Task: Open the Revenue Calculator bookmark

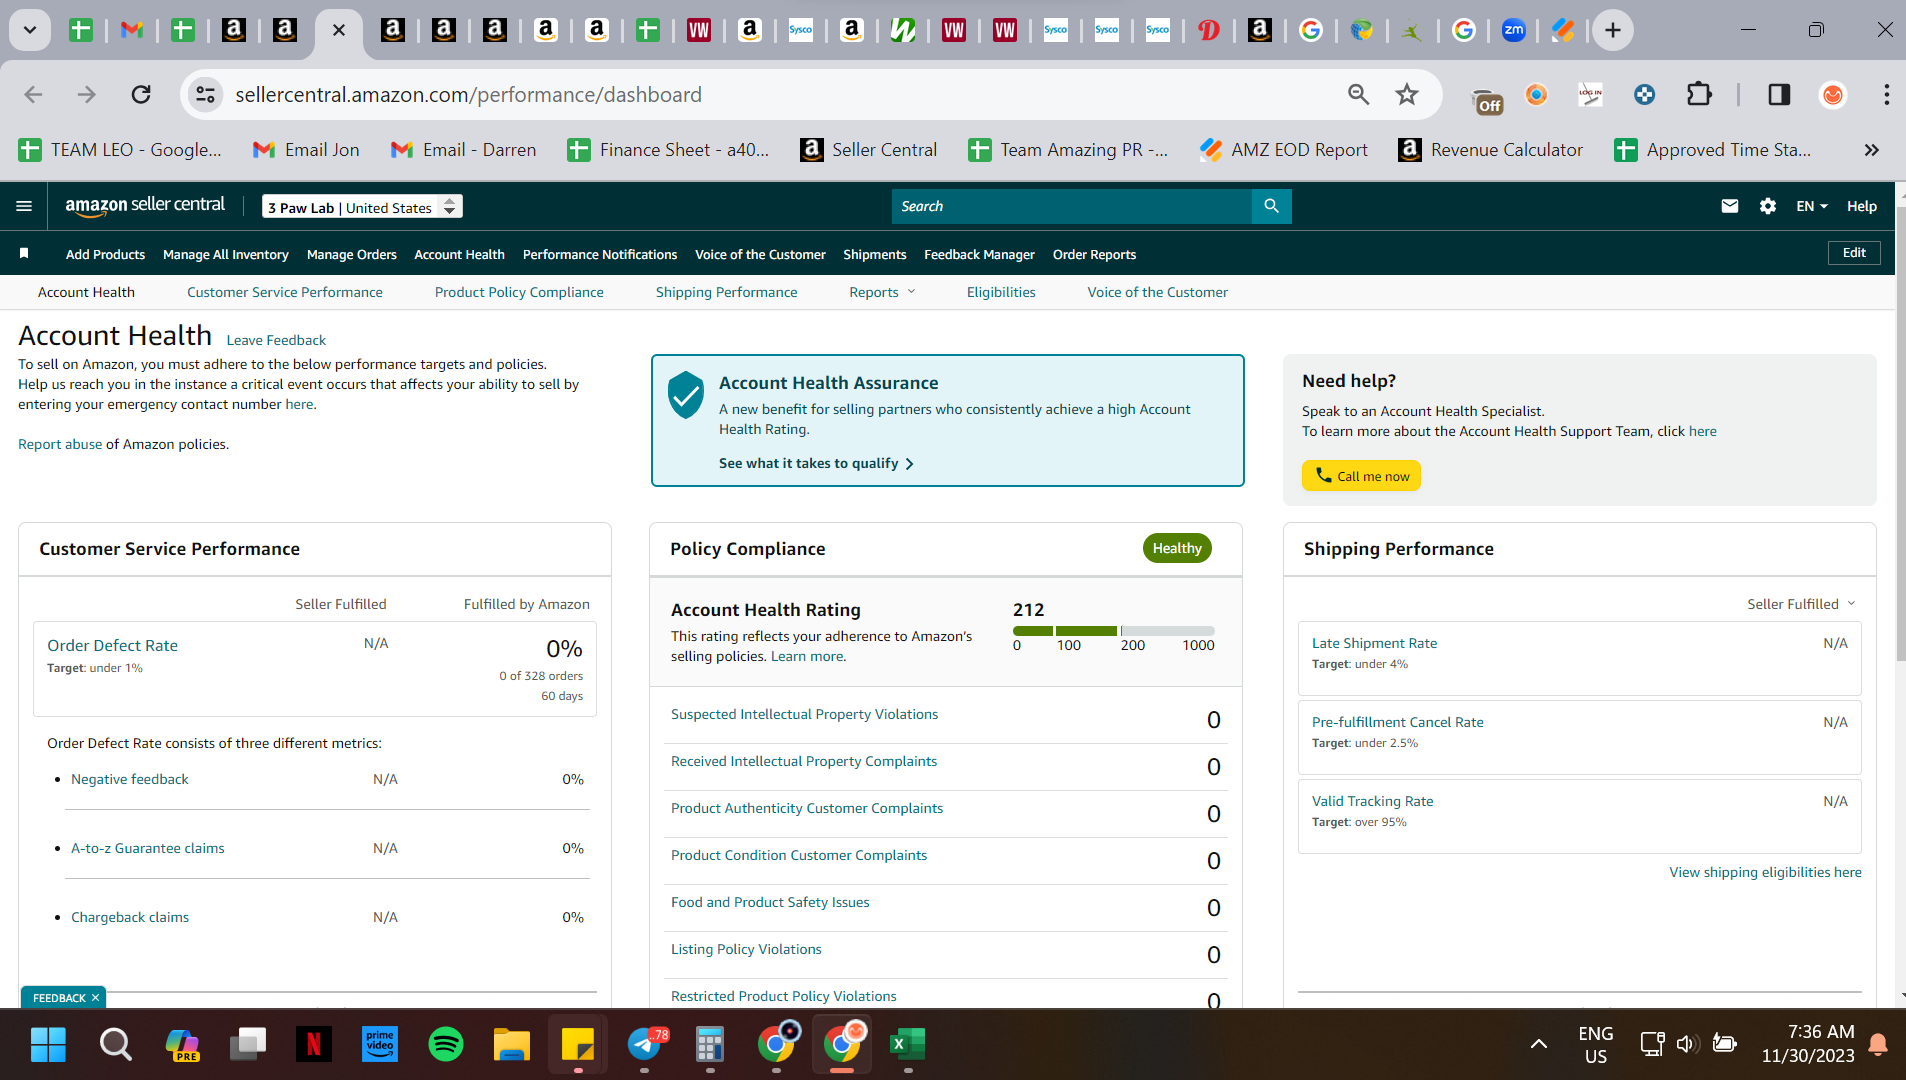Action: coord(1490,150)
